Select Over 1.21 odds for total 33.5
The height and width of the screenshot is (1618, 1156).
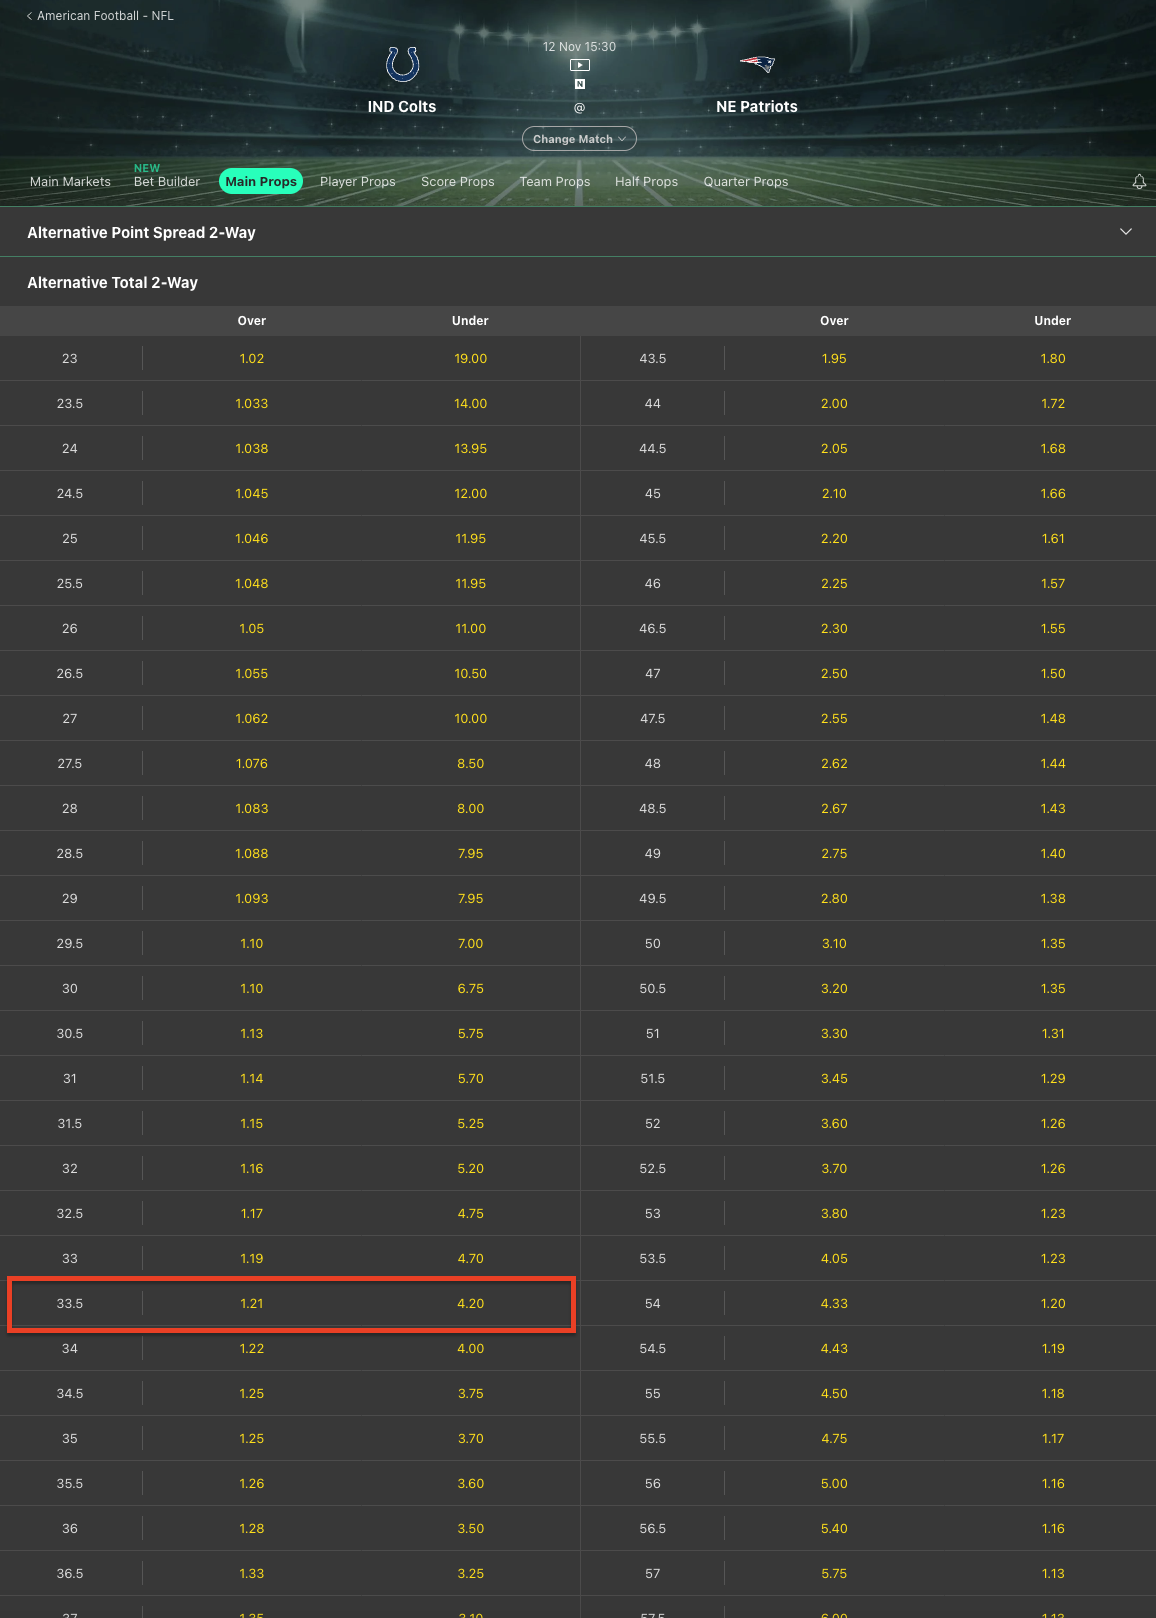click(252, 1304)
